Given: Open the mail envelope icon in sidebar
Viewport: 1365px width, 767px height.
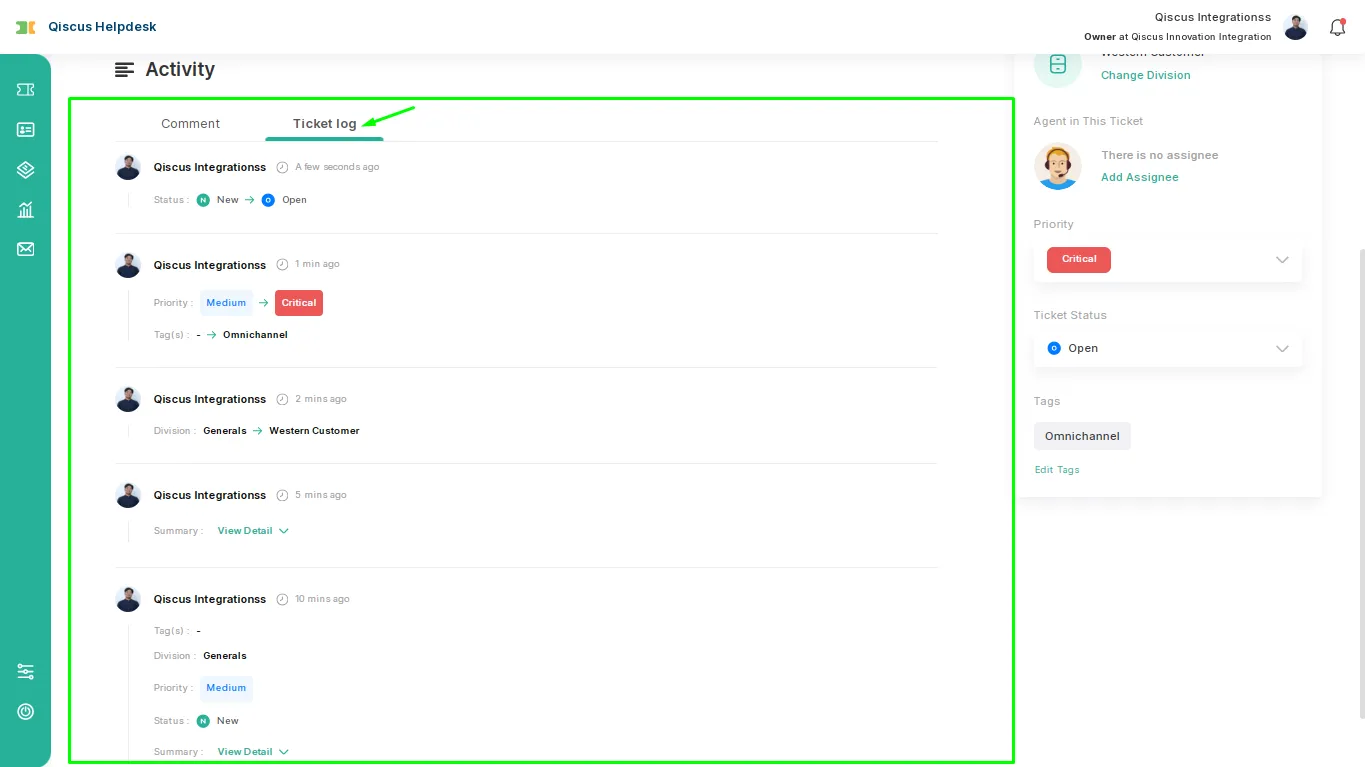Looking at the screenshot, I should tap(26, 249).
